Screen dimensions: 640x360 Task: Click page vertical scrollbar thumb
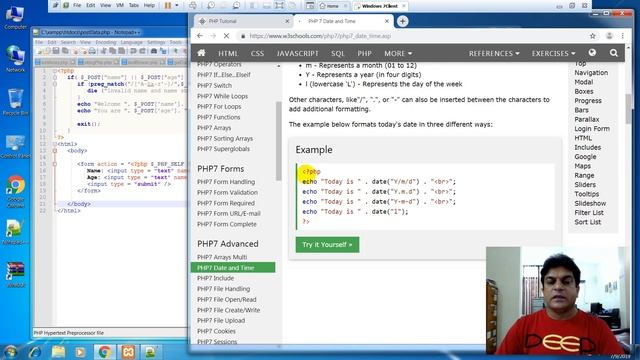pyautogui.click(x=628, y=109)
